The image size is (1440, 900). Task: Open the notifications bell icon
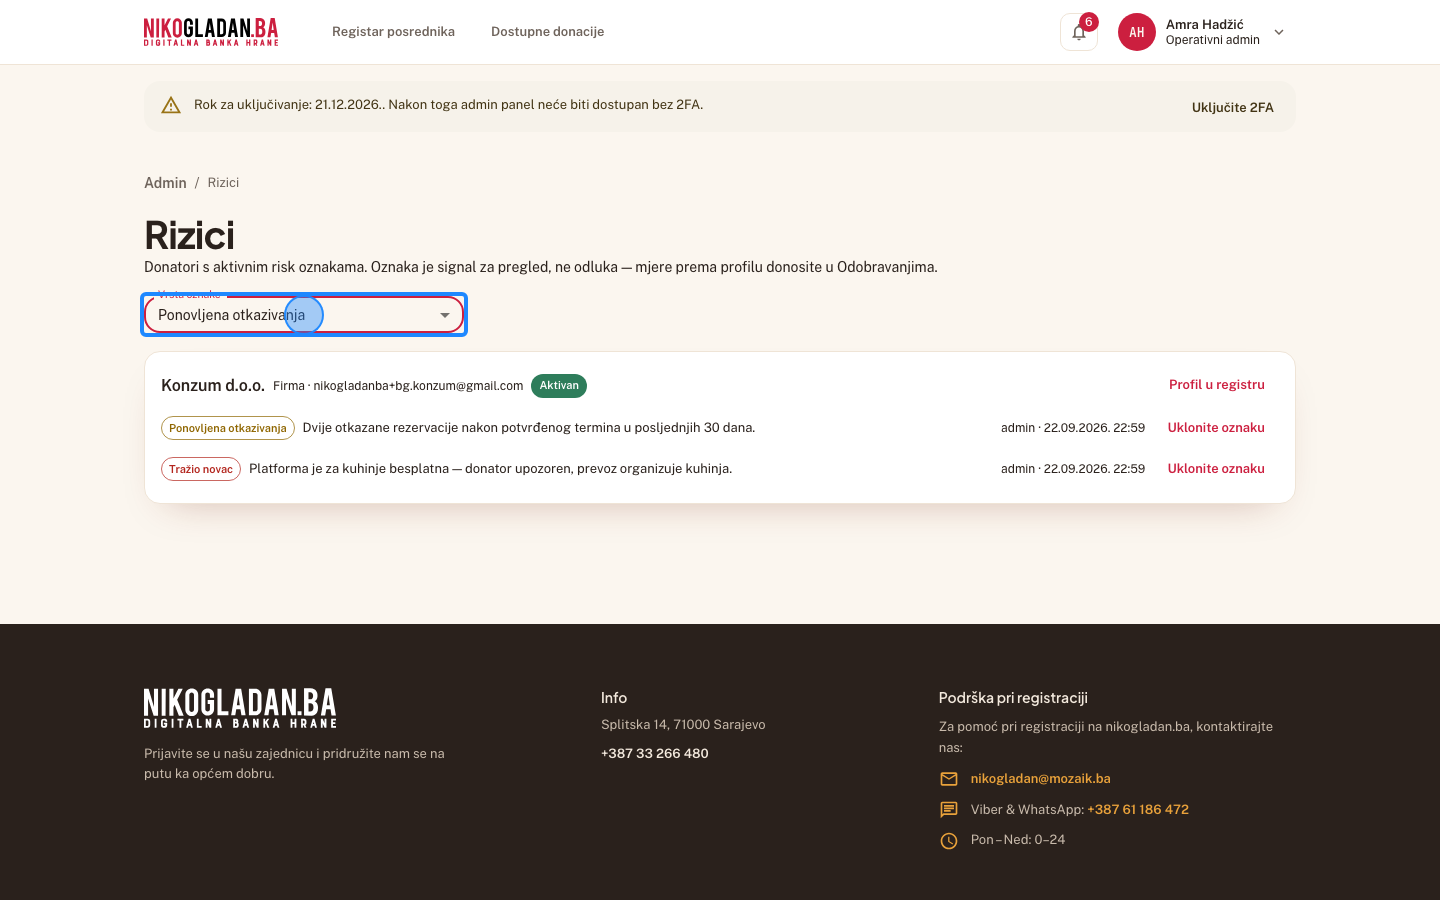pos(1079,32)
